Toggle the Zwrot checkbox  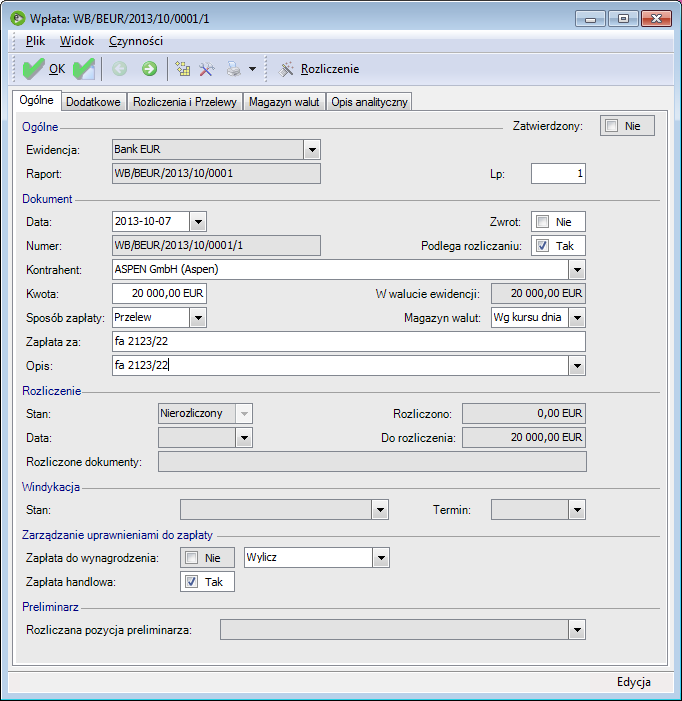coord(543,221)
